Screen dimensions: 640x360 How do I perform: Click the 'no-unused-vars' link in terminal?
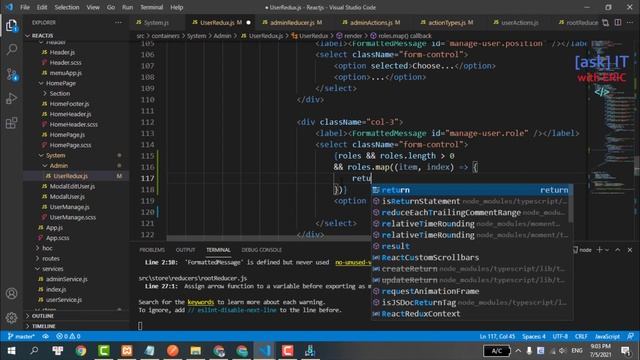pyautogui.click(x=353, y=262)
